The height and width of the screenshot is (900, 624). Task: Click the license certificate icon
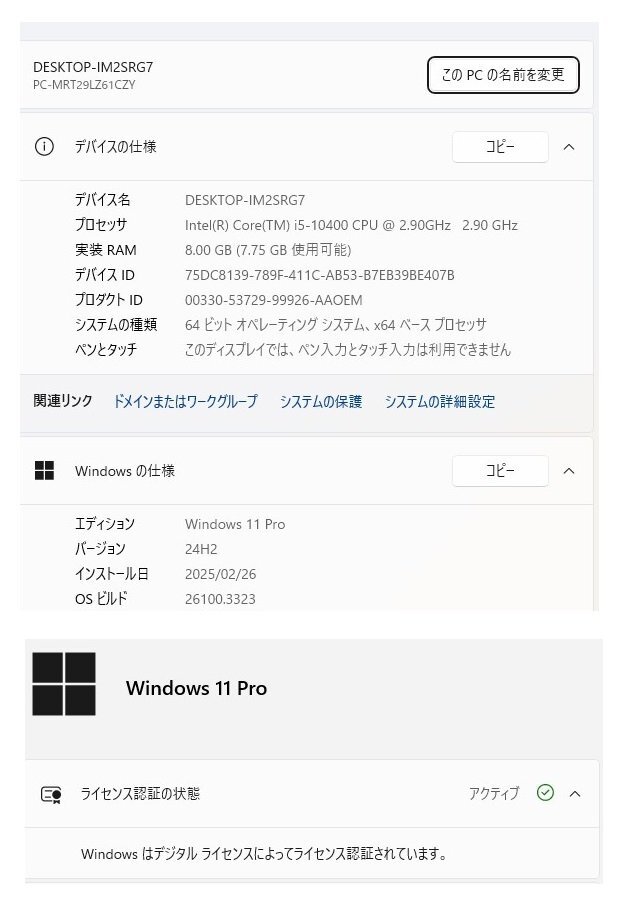click(x=51, y=794)
